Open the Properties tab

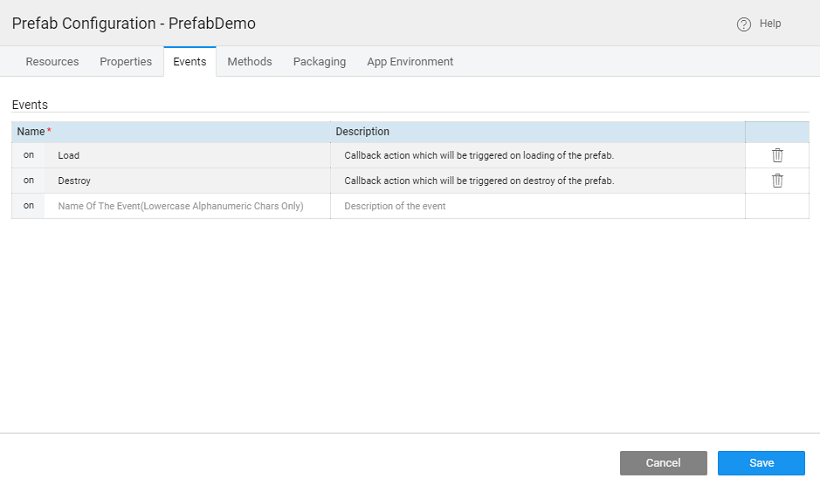coord(126,62)
